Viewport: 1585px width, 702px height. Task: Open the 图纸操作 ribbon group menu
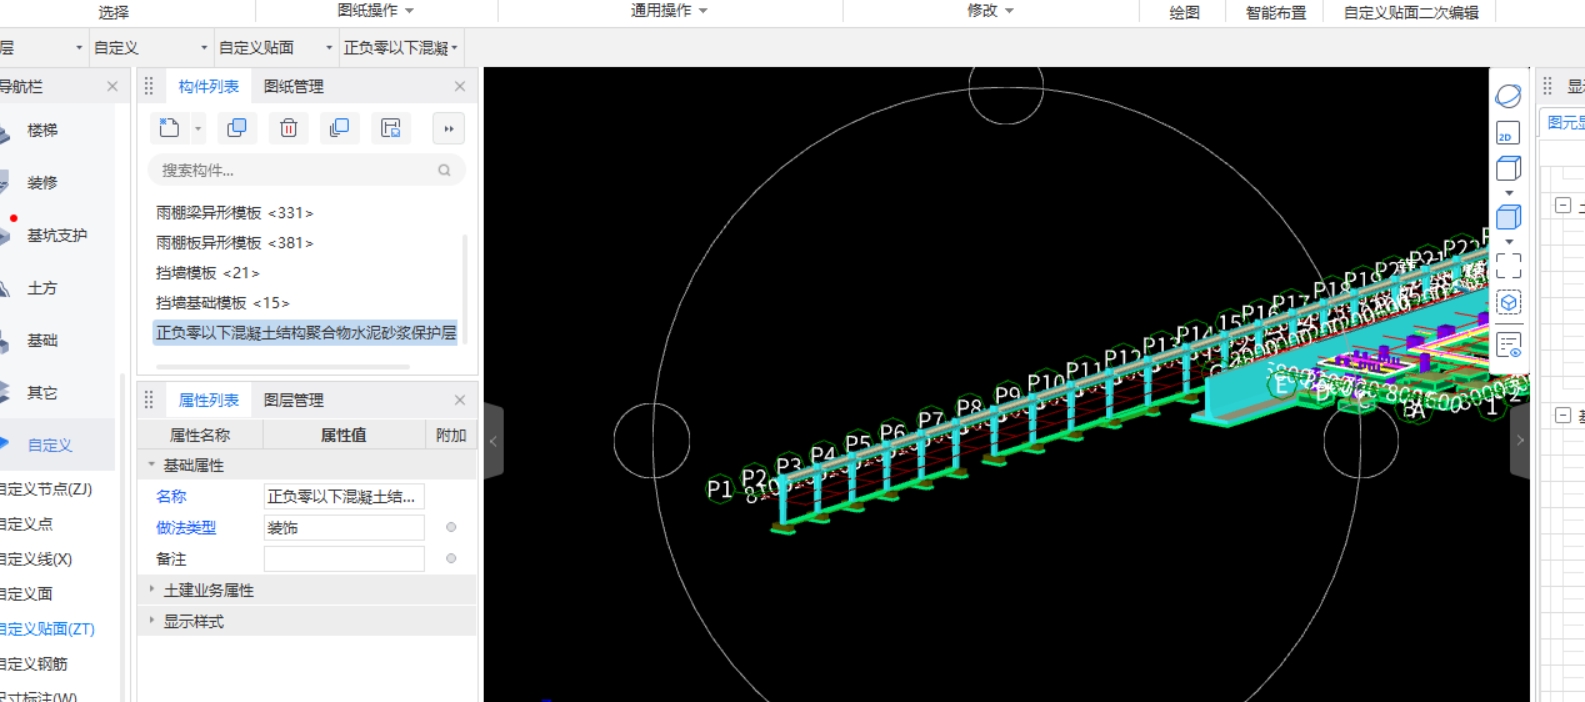pyautogui.click(x=376, y=10)
